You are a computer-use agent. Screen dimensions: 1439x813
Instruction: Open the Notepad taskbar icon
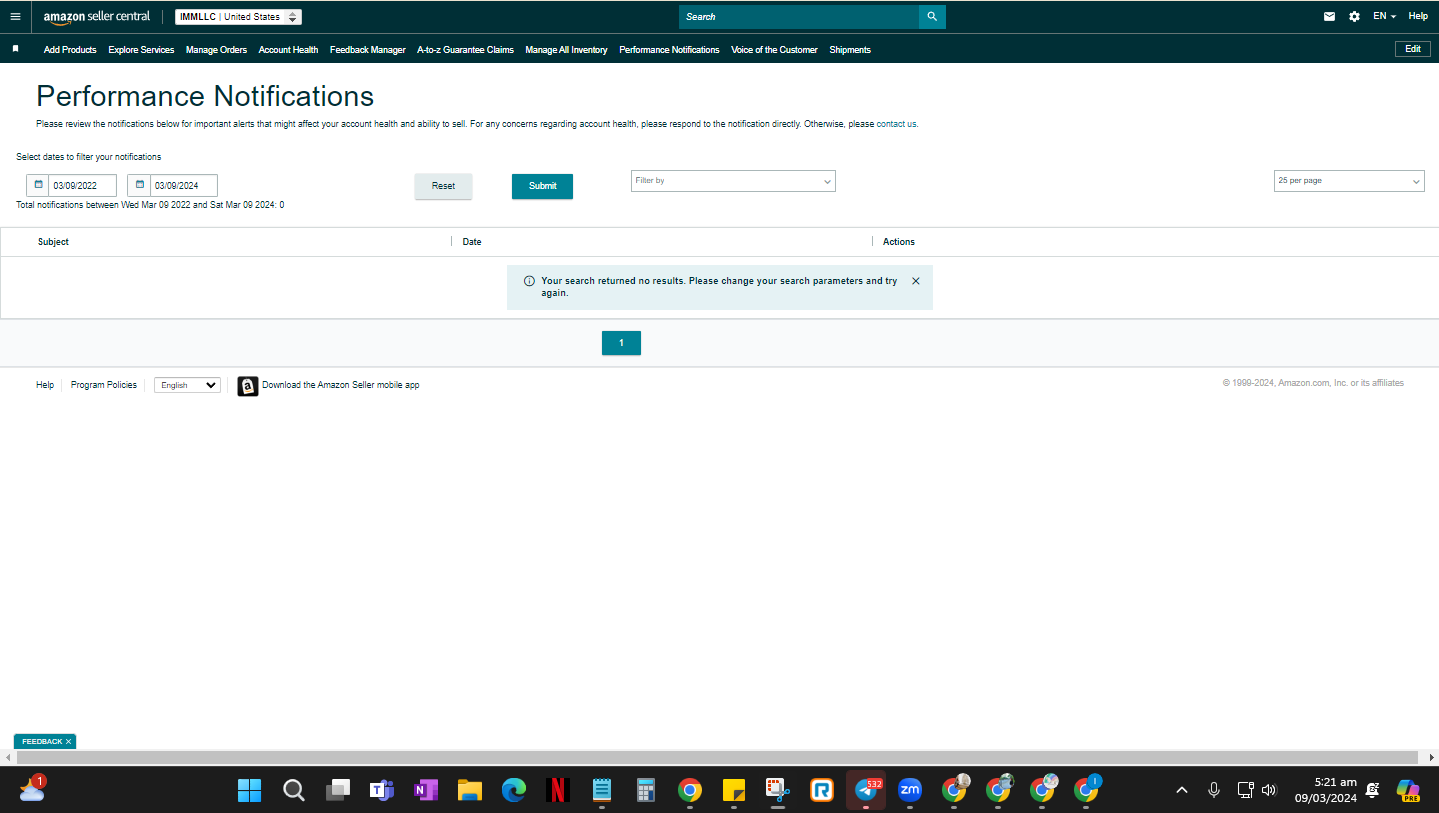tap(602, 790)
